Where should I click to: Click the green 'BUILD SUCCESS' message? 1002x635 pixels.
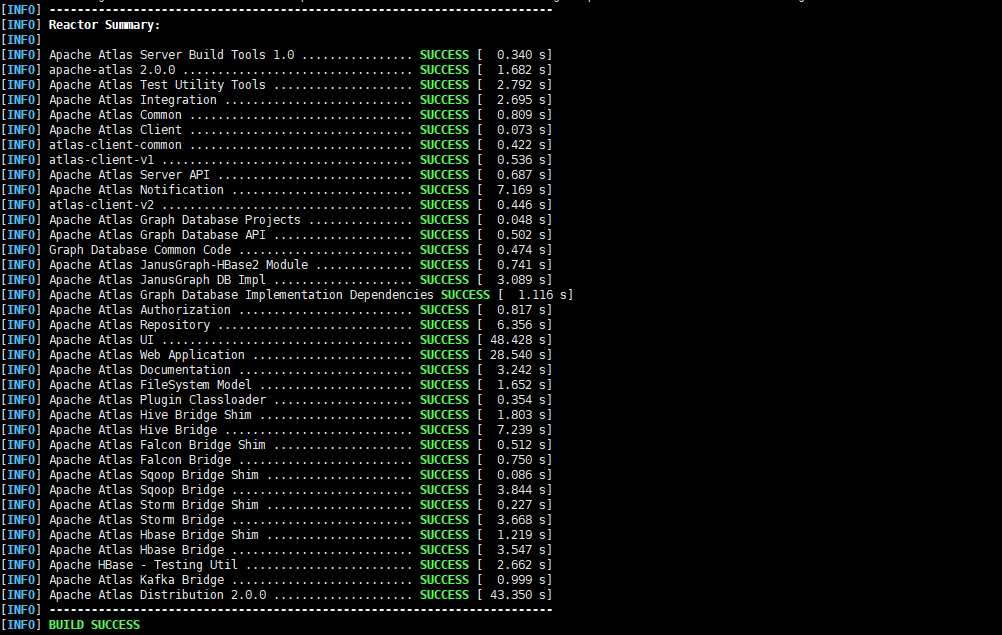pos(94,625)
